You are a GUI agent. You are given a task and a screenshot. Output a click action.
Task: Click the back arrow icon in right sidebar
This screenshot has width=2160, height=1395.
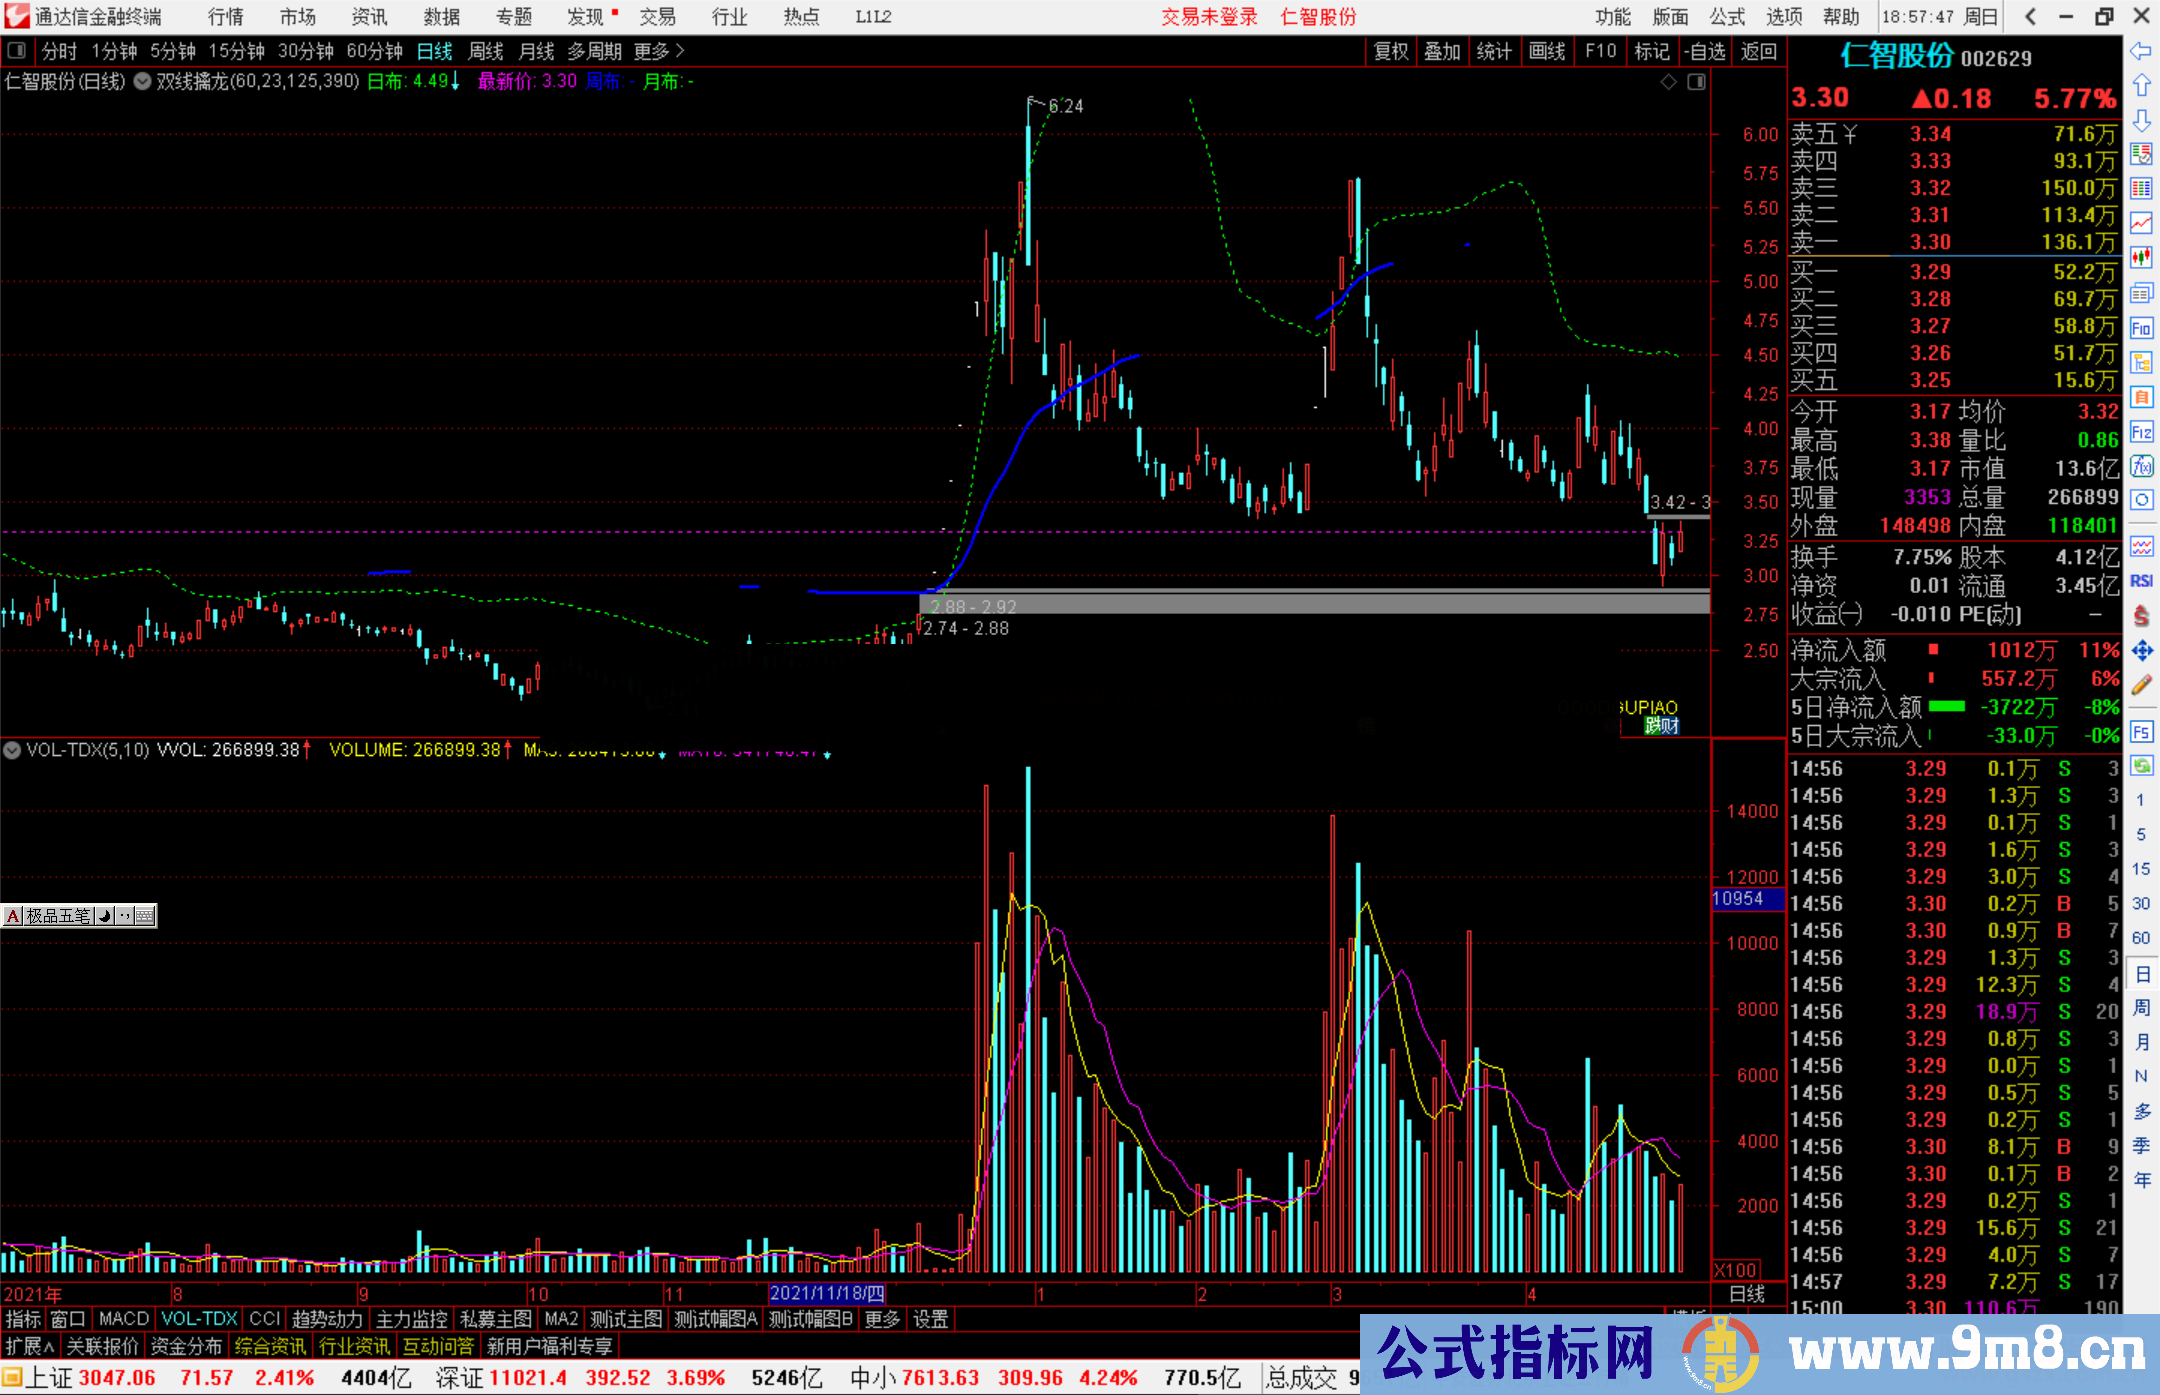[x=2141, y=51]
